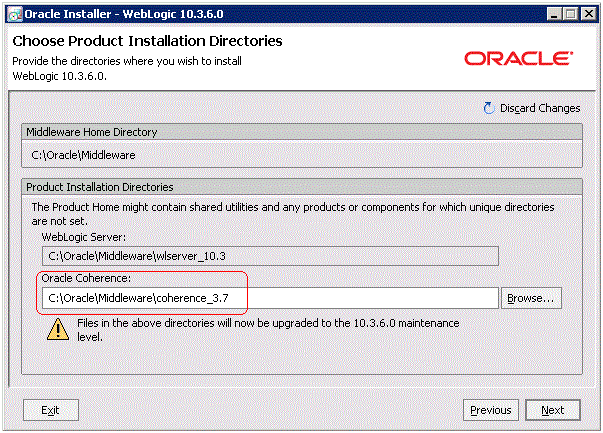
Task: Click the Discard Changes refresh icon
Action: [x=489, y=108]
